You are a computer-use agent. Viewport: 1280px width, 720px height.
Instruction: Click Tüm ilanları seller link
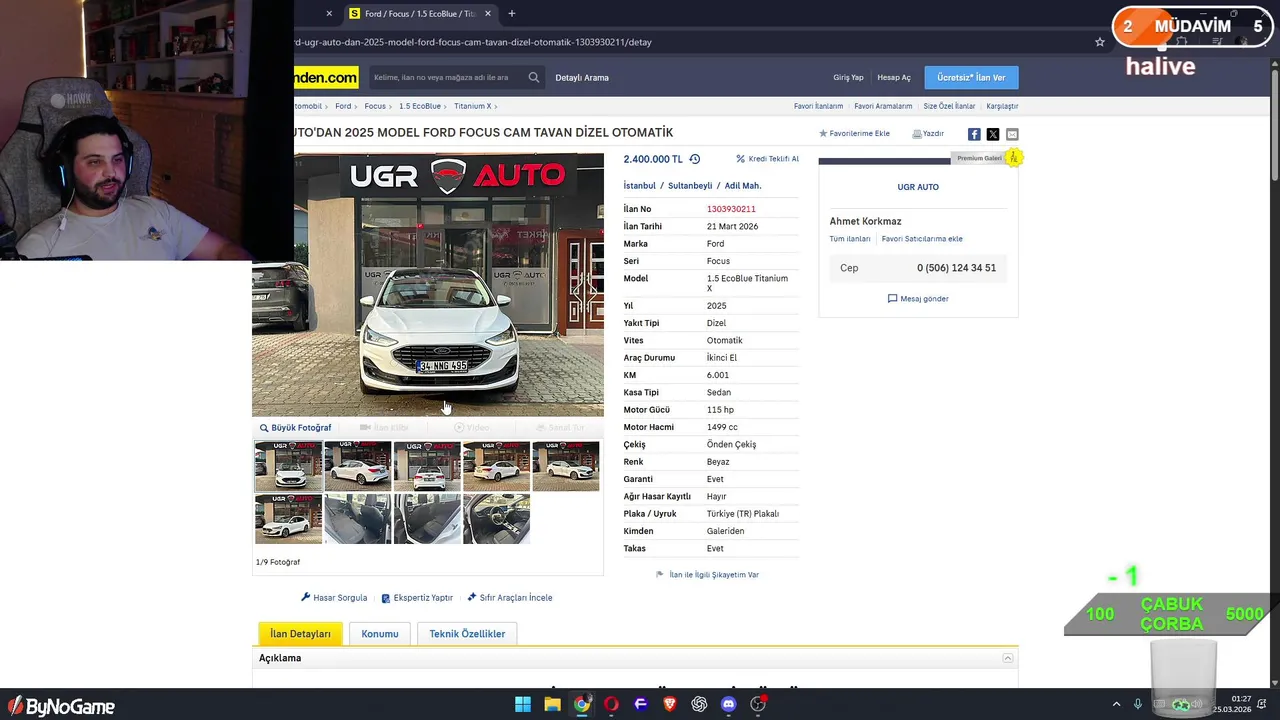click(x=850, y=239)
